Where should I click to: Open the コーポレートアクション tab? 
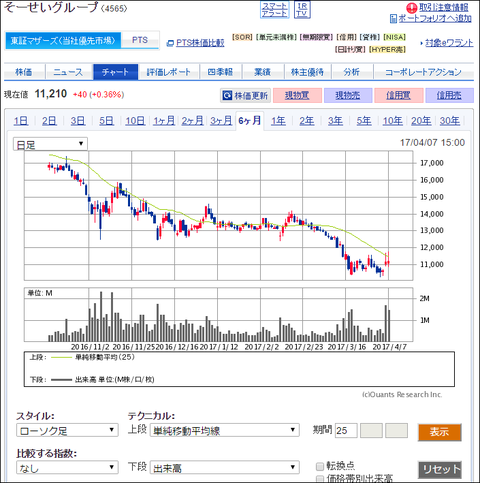pyautogui.click(x=423, y=72)
